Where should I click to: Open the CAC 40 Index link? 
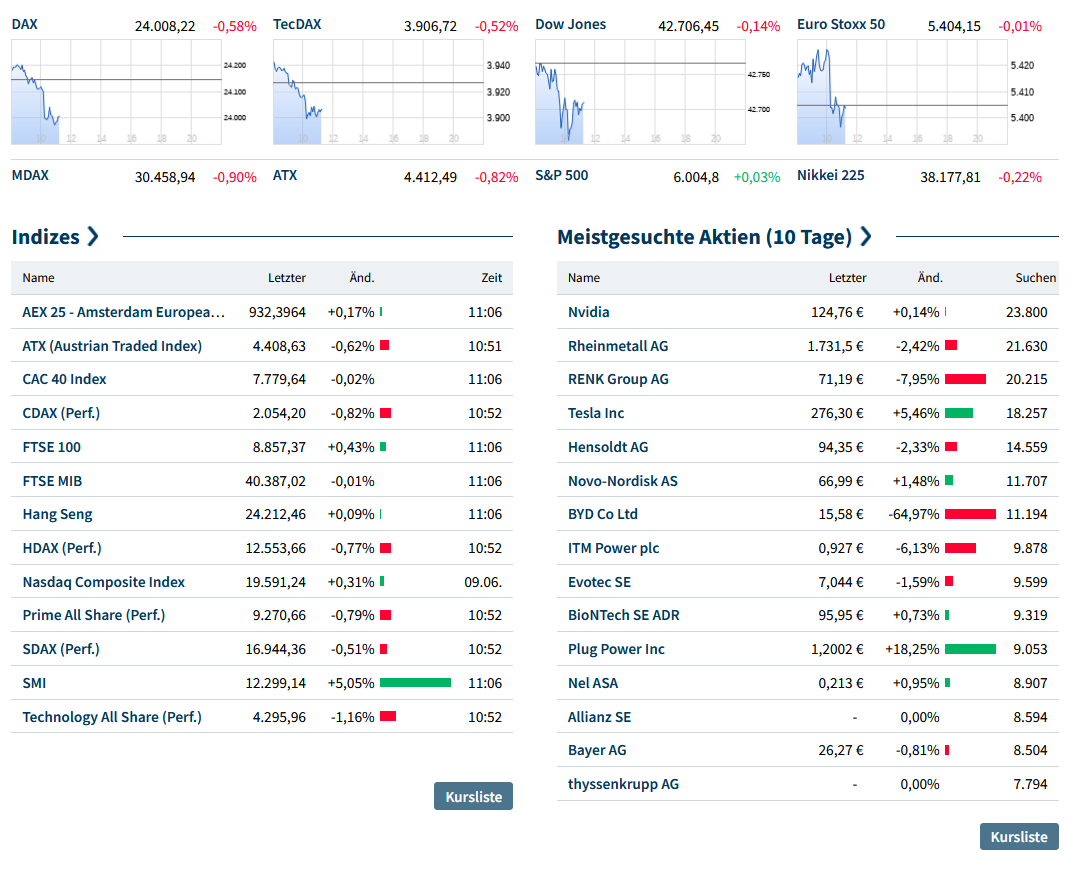point(64,380)
